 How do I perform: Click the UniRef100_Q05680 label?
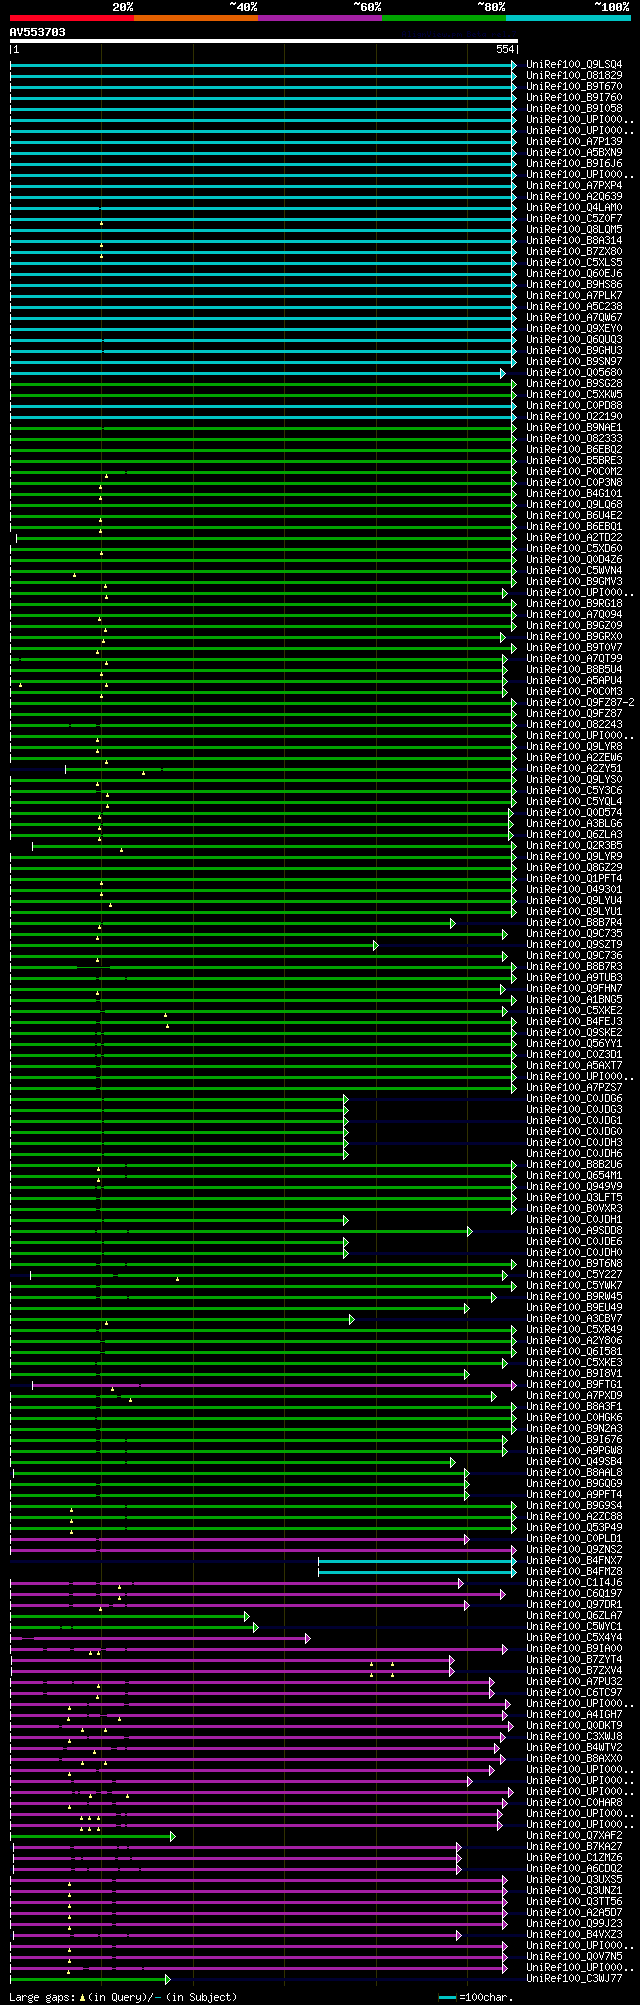pos(574,372)
